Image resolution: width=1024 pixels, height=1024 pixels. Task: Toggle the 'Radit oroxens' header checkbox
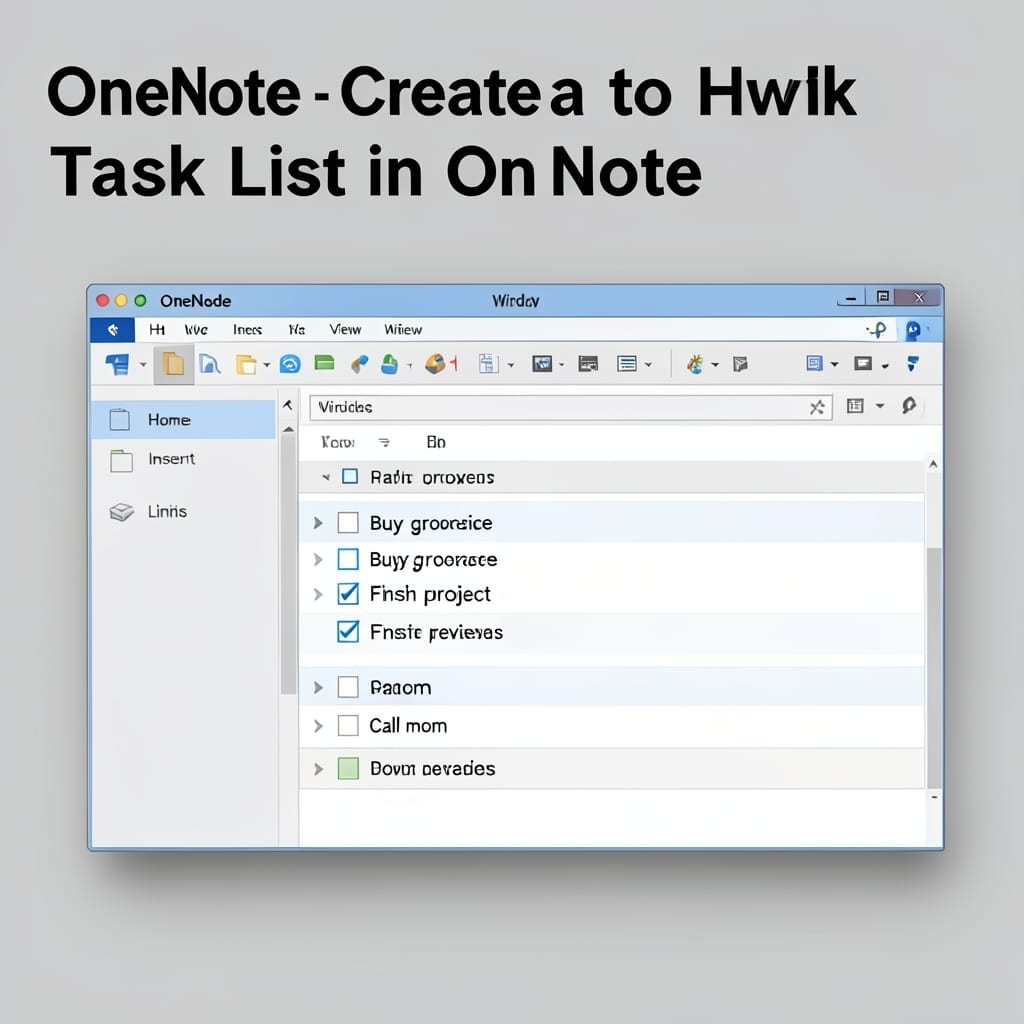click(350, 476)
